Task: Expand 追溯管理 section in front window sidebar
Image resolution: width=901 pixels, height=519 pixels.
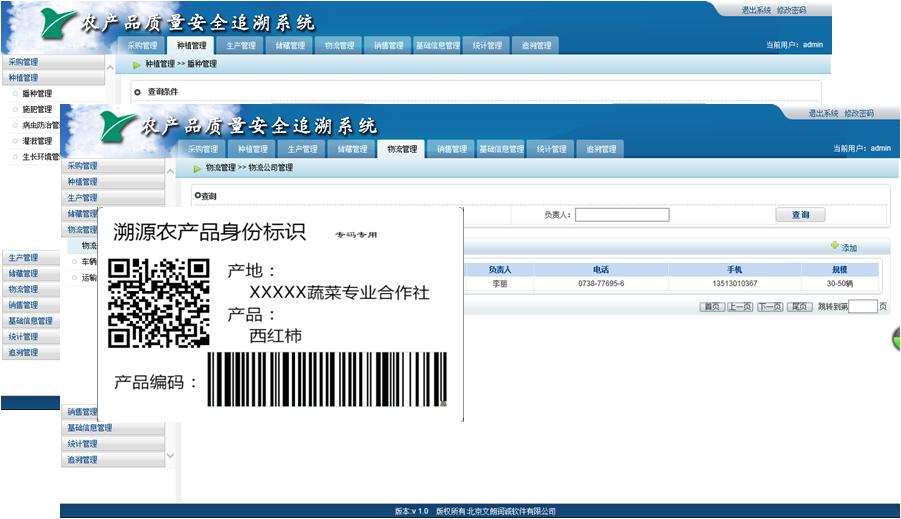Action: [113, 460]
